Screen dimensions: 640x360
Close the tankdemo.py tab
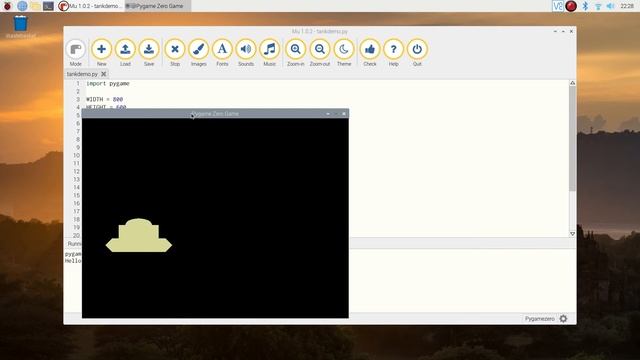(104, 74)
